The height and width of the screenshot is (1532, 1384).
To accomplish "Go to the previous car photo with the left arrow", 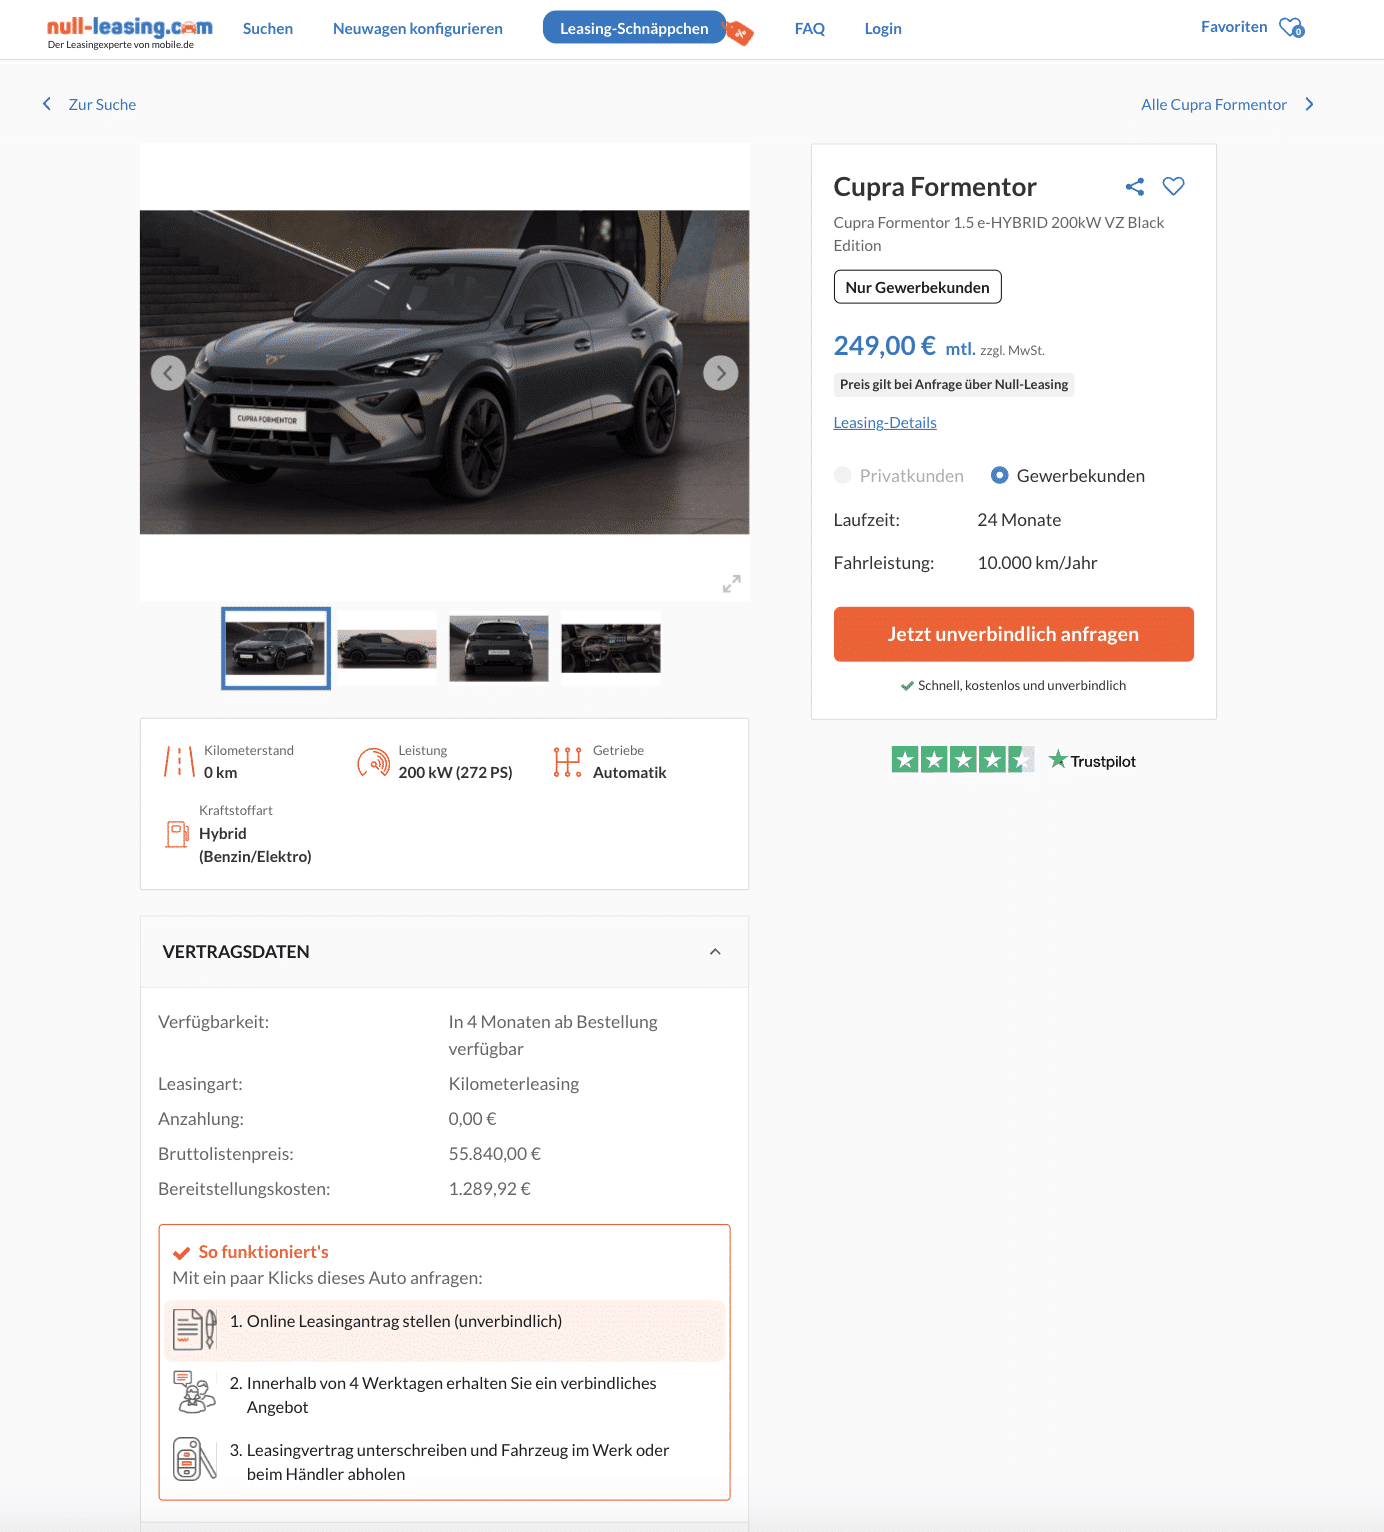I will coord(168,373).
